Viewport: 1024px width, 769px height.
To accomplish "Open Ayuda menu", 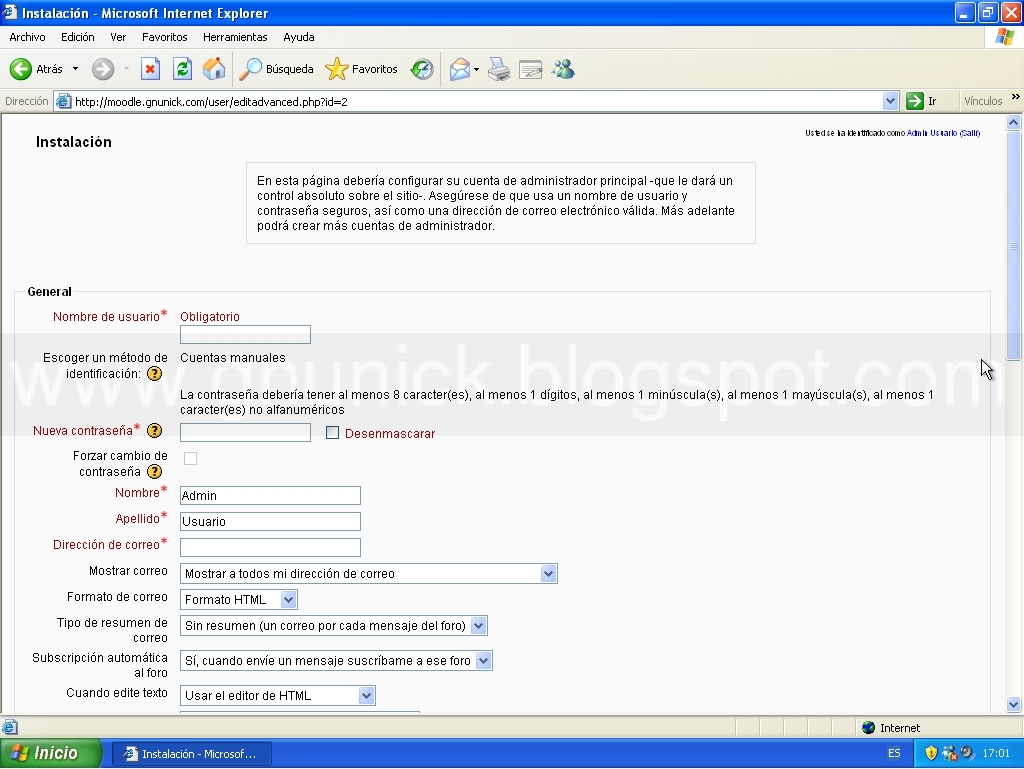I will (x=299, y=37).
